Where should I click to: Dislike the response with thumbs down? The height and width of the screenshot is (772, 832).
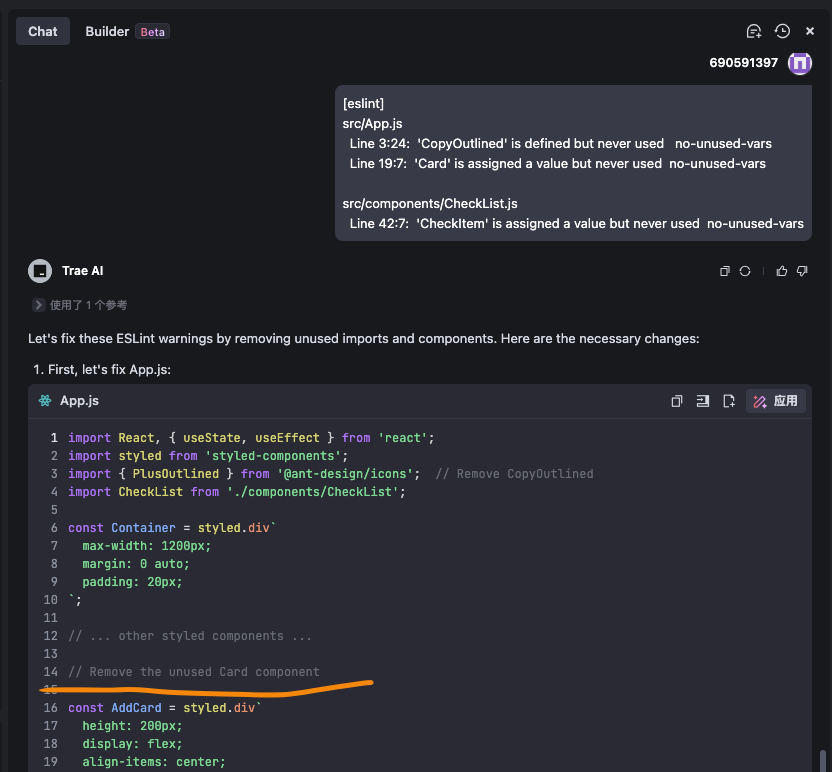pyautogui.click(x=802, y=271)
